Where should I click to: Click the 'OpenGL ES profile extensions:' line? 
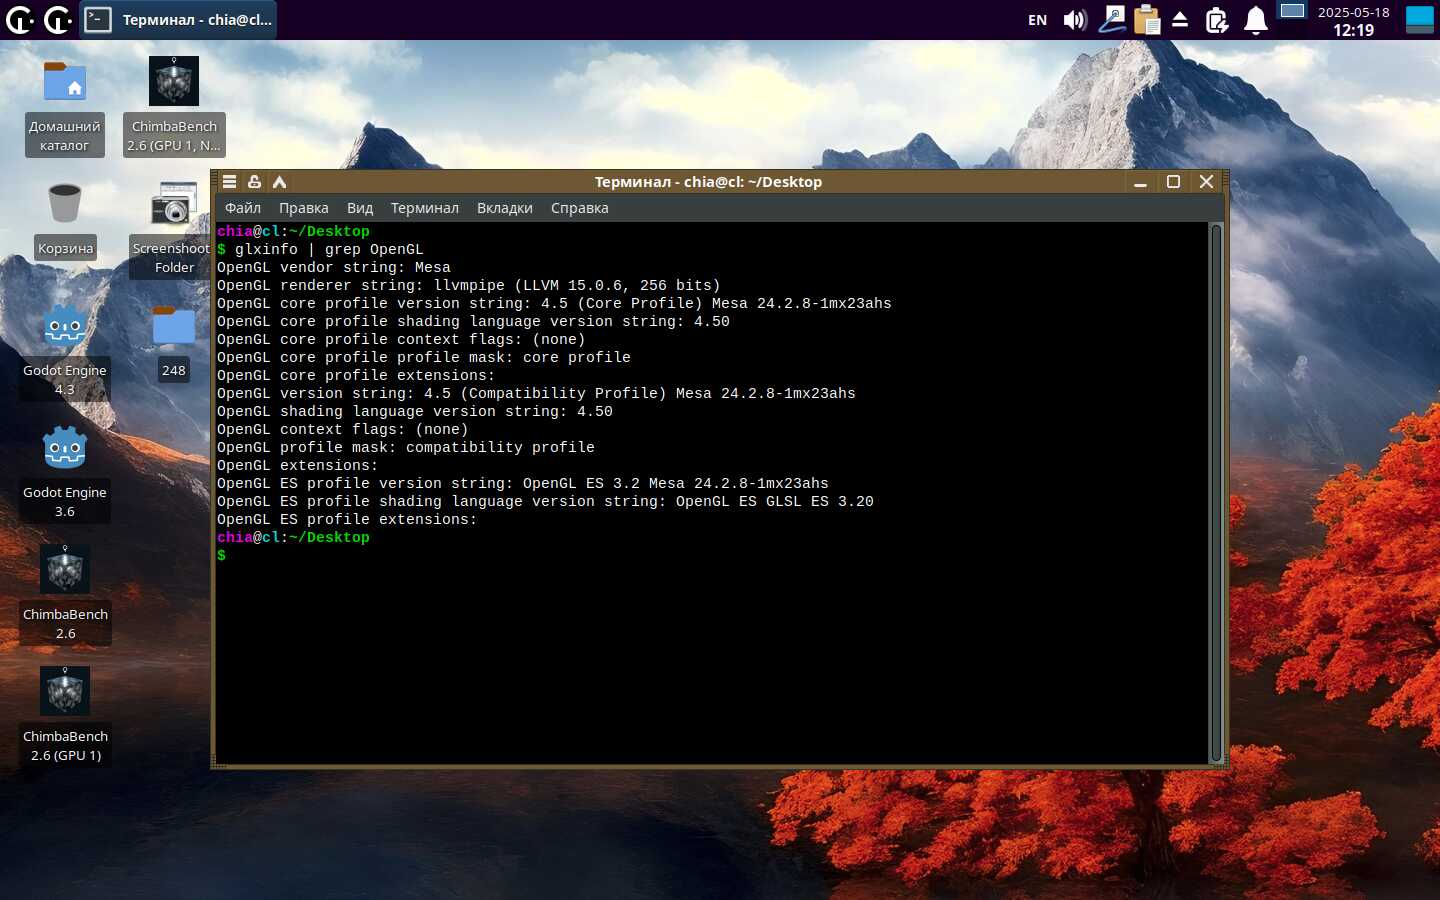click(347, 520)
